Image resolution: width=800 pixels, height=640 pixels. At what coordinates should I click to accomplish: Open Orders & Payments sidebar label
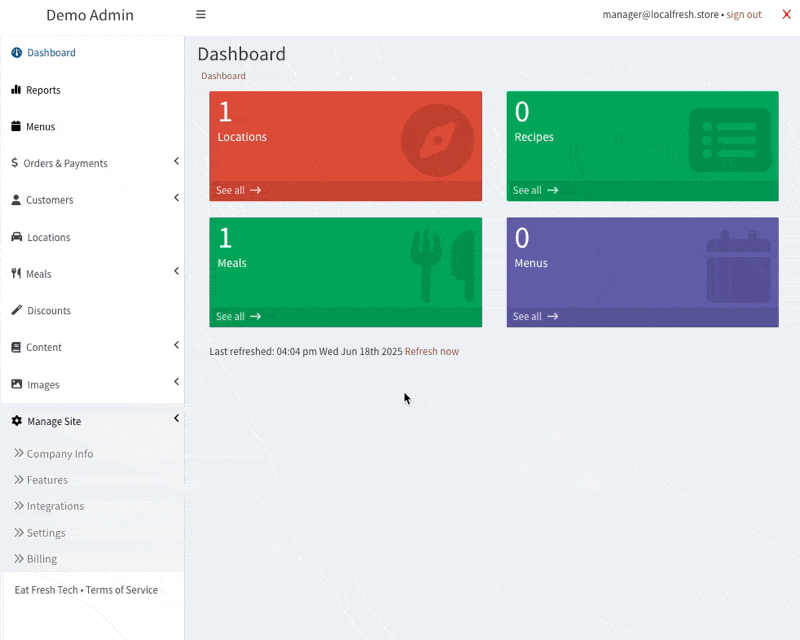coord(65,163)
